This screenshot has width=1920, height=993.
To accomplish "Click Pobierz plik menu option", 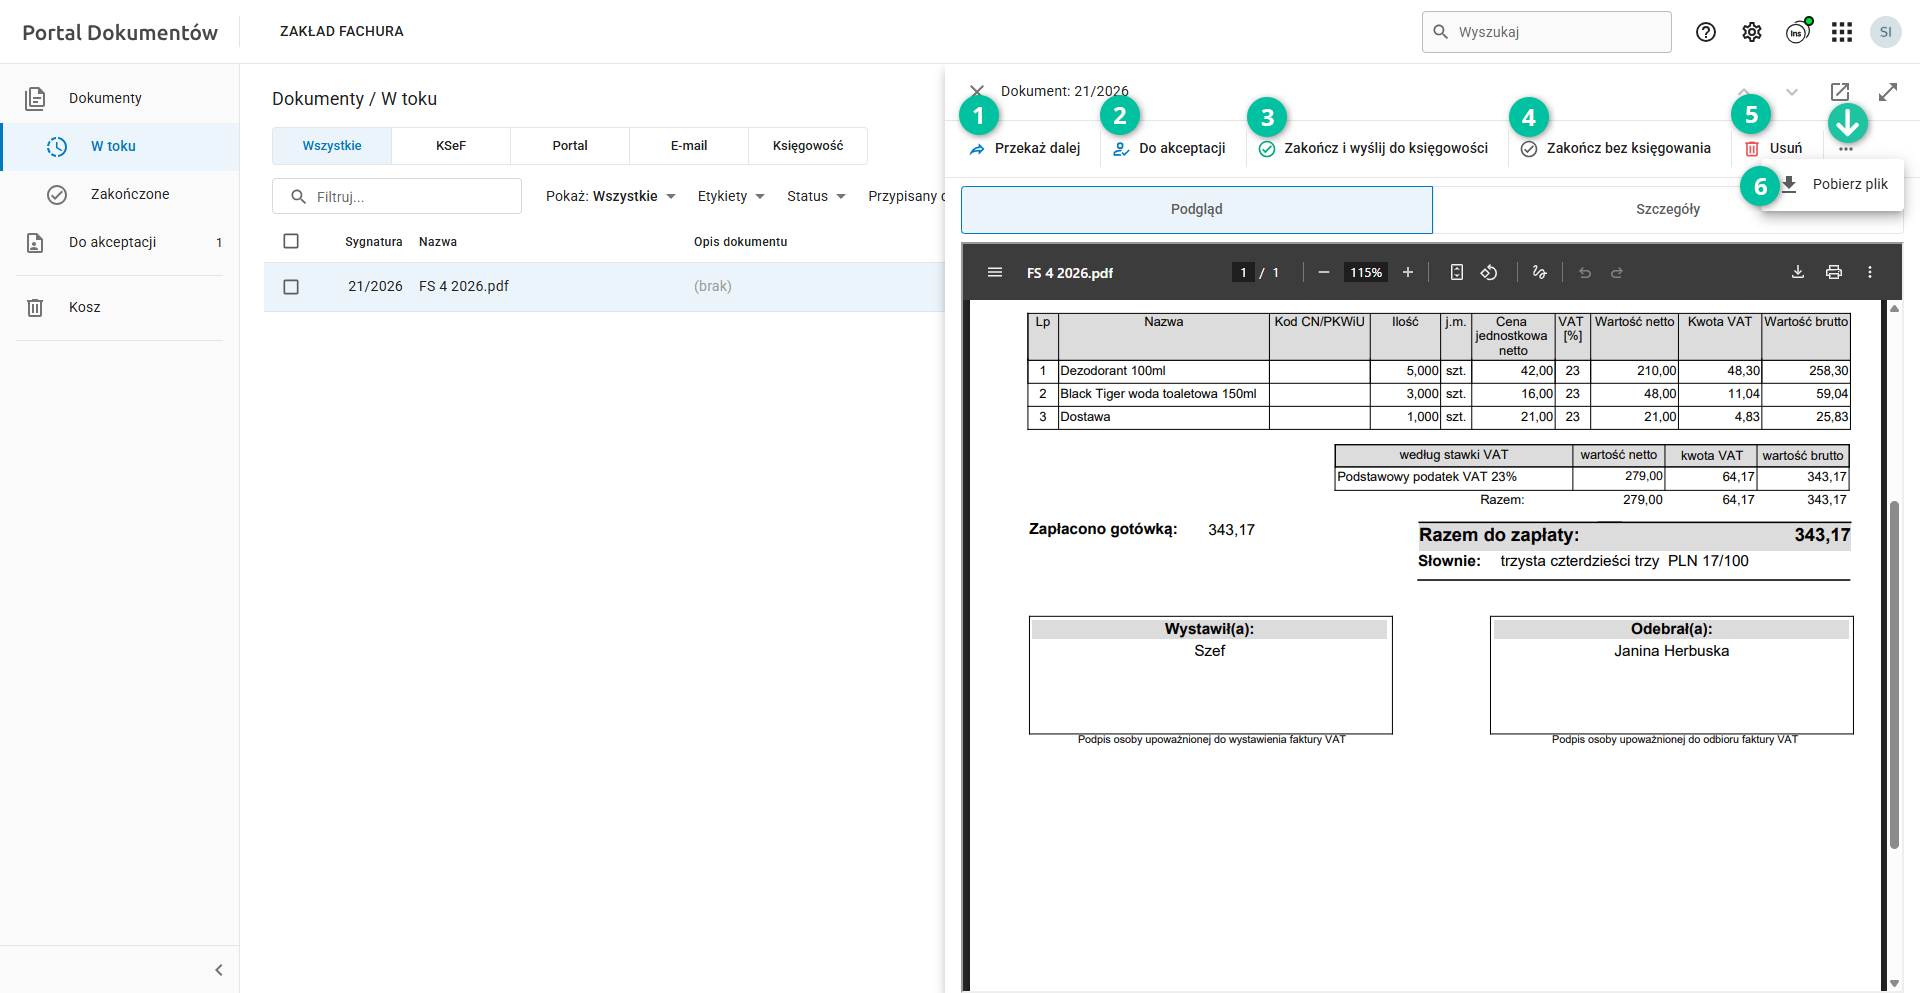I will click(1849, 184).
